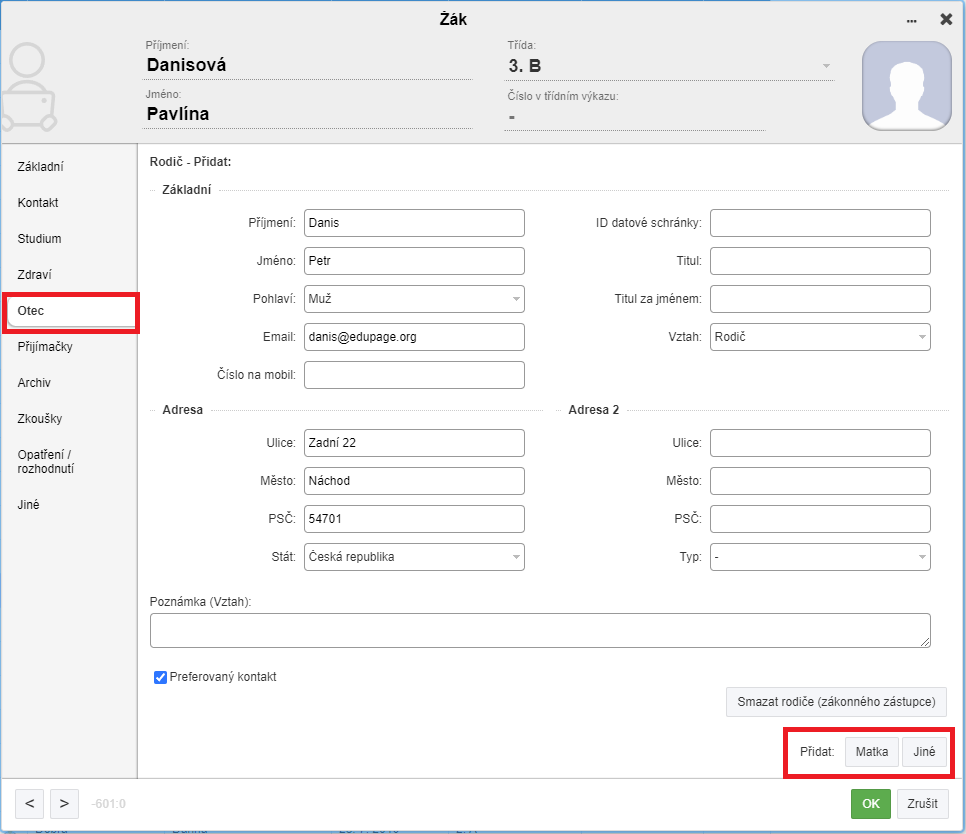The width and height of the screenshot is (966, 834).
Task: Uncheck Preferovaný kontakt checkbox
Action: click(160, 677)
